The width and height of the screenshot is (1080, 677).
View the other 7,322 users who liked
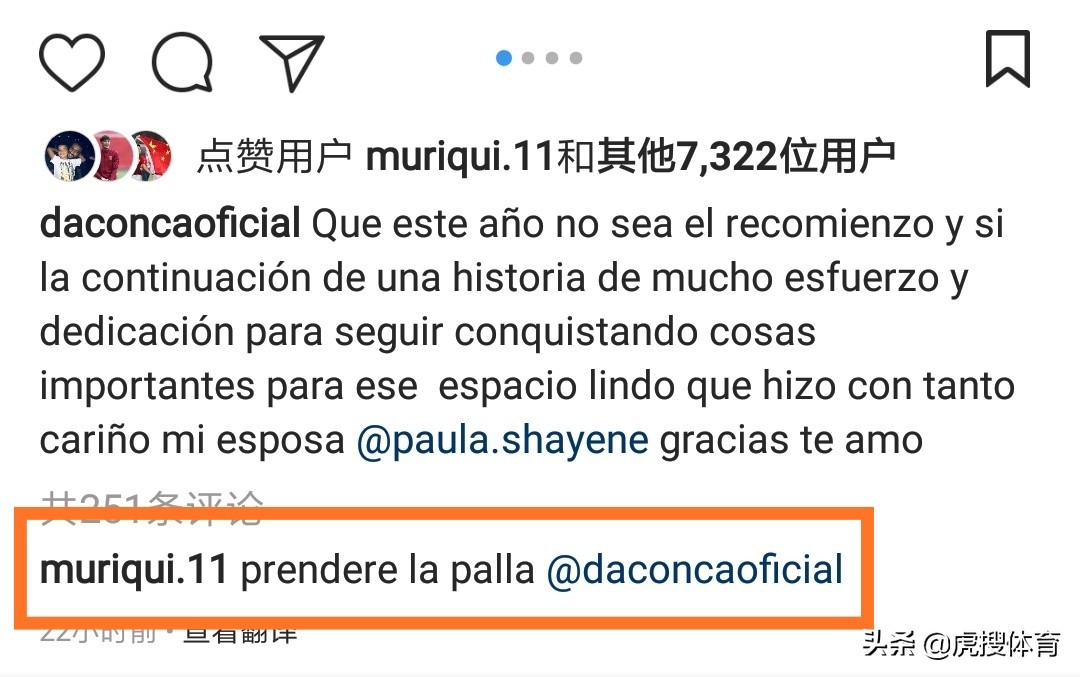coord(746,157)
